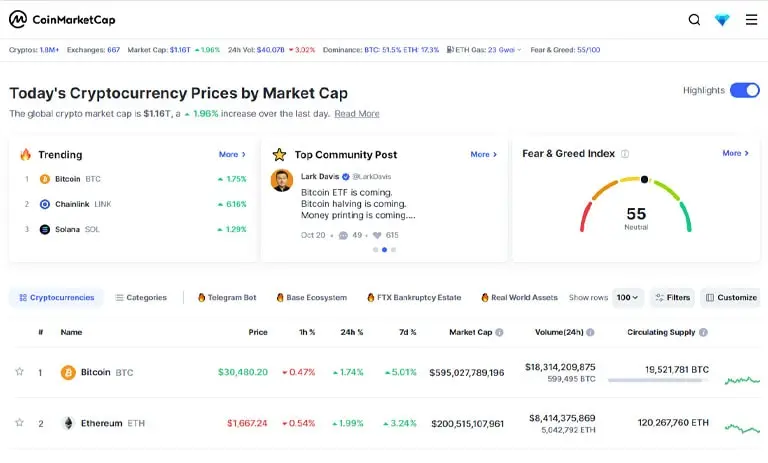This screenshot has width=768, height=463.
Task: Click the Bitcoin icon in Trending list
Action: pyautogui.click(x=45, y=179)
